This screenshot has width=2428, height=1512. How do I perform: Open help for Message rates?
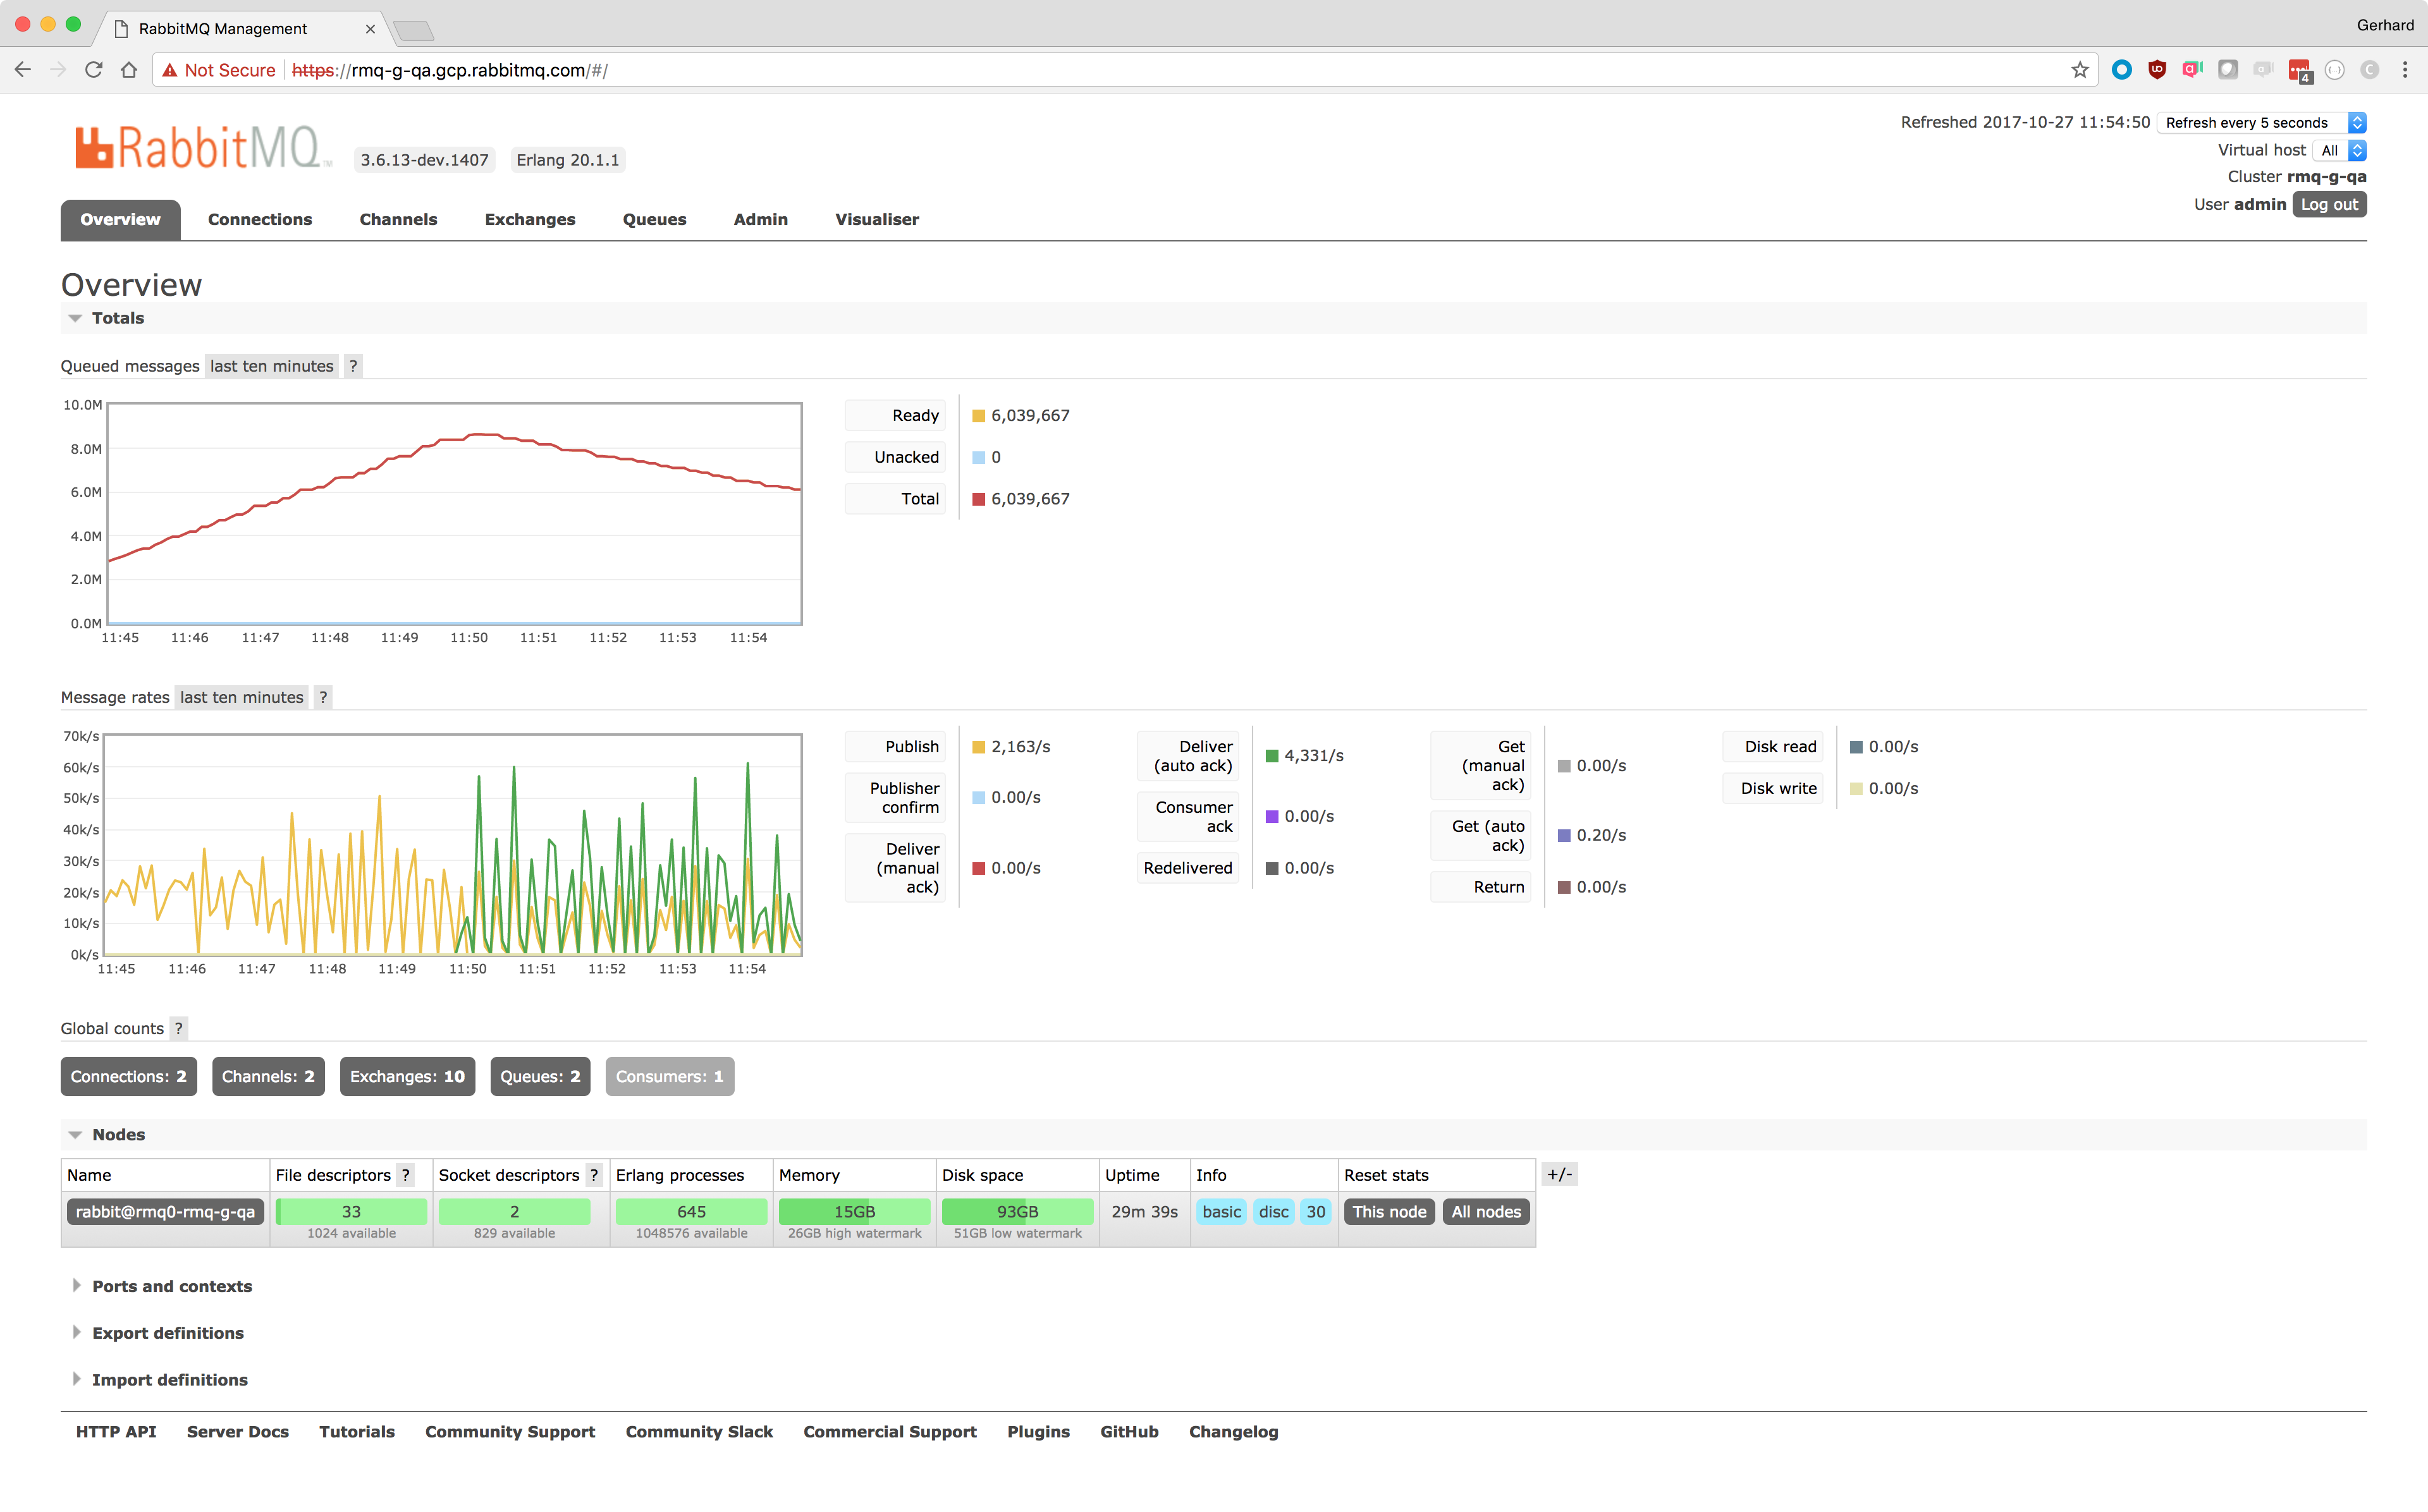tap(323, 697)
